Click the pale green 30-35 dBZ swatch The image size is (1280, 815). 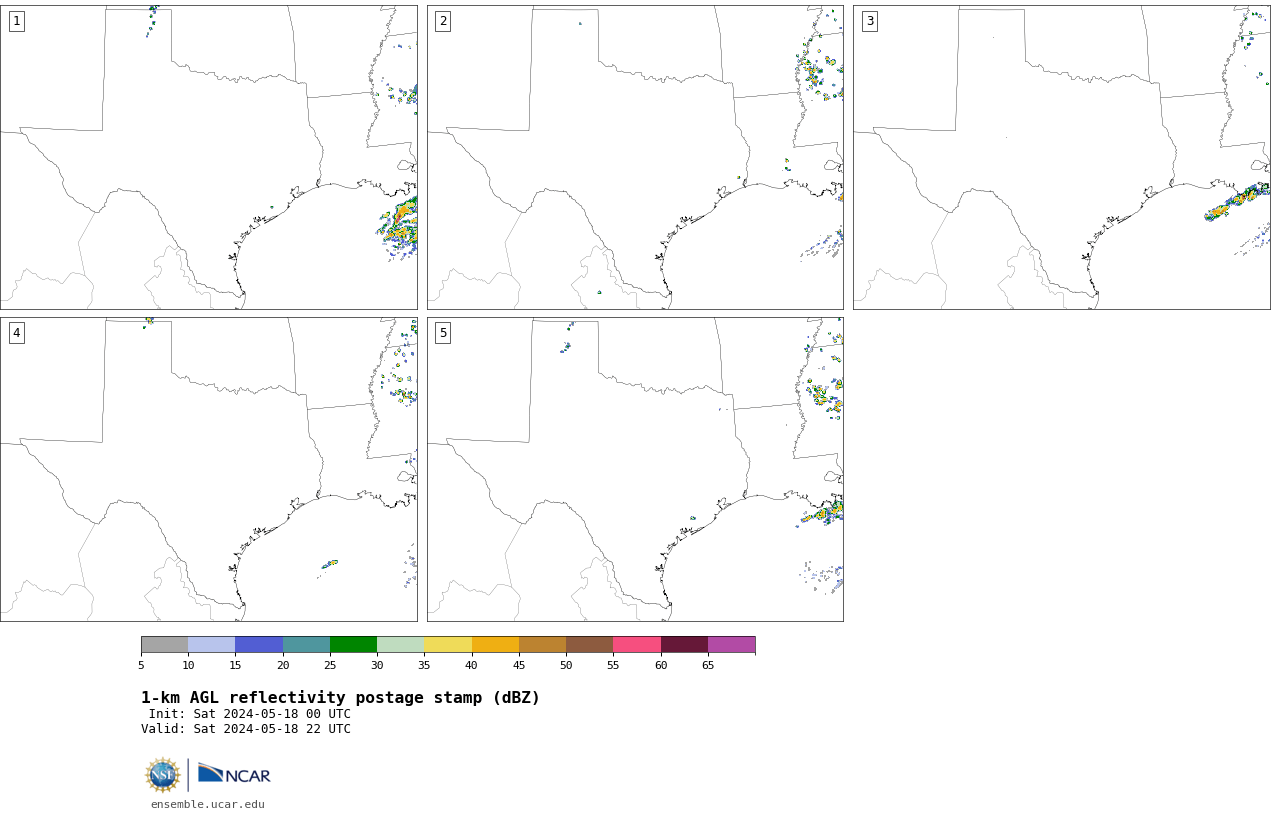pos(400,644)
